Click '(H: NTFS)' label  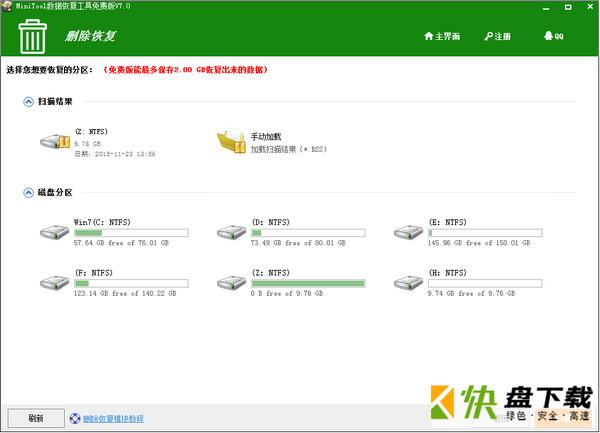[448, 273]
